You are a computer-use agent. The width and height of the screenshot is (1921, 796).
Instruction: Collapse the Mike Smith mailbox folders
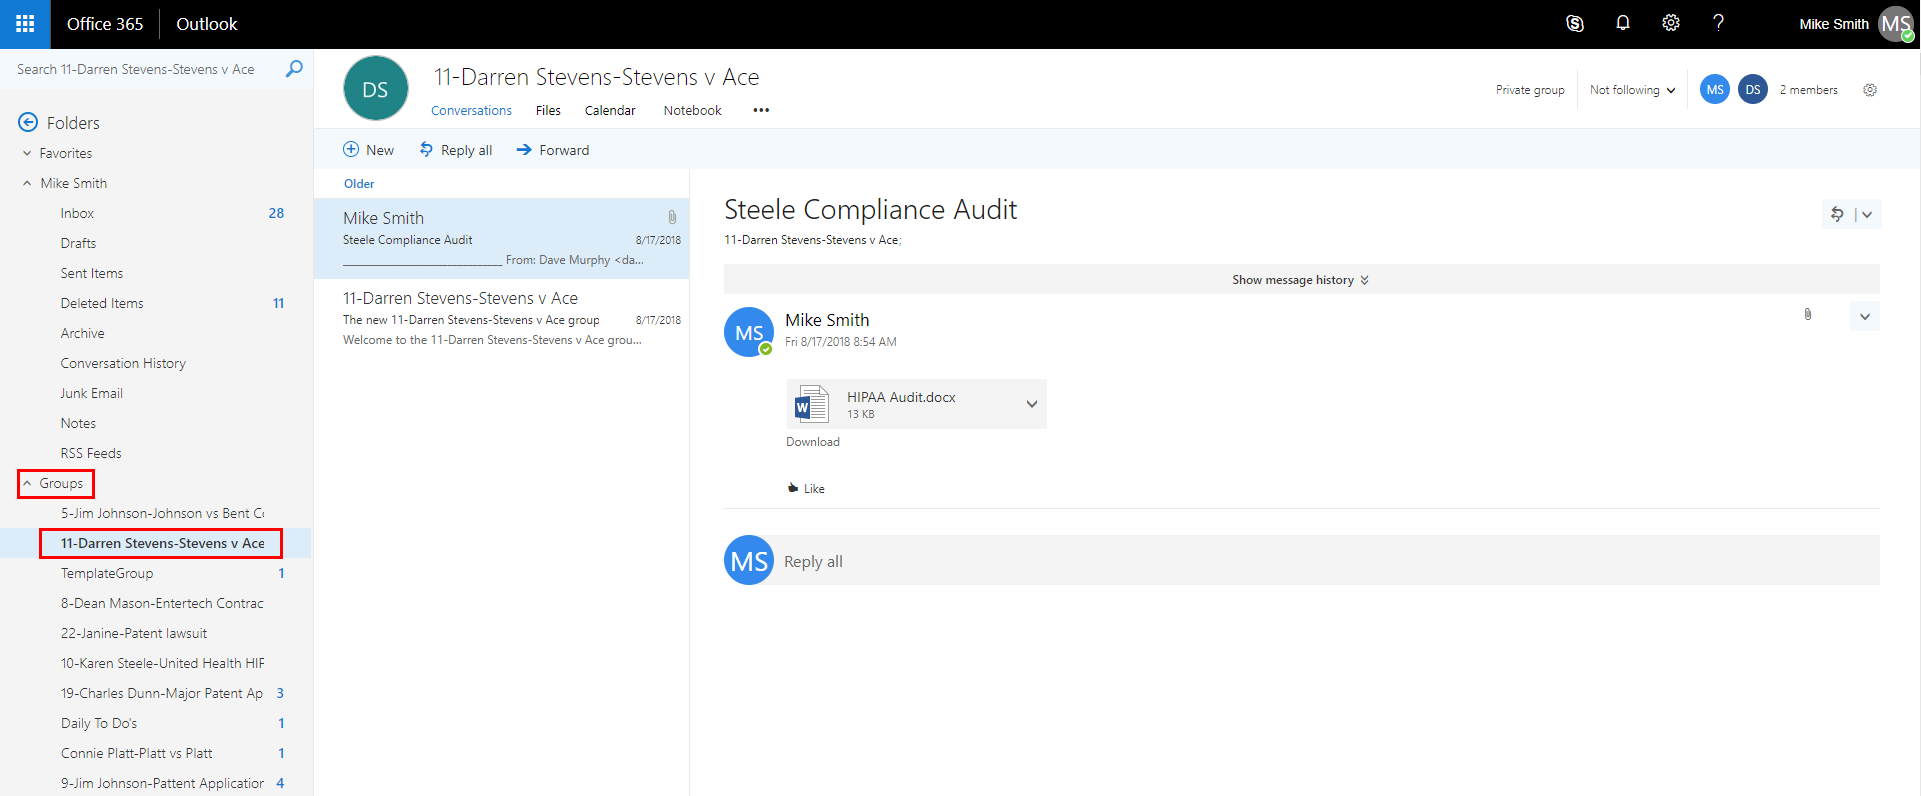point(27,183)
